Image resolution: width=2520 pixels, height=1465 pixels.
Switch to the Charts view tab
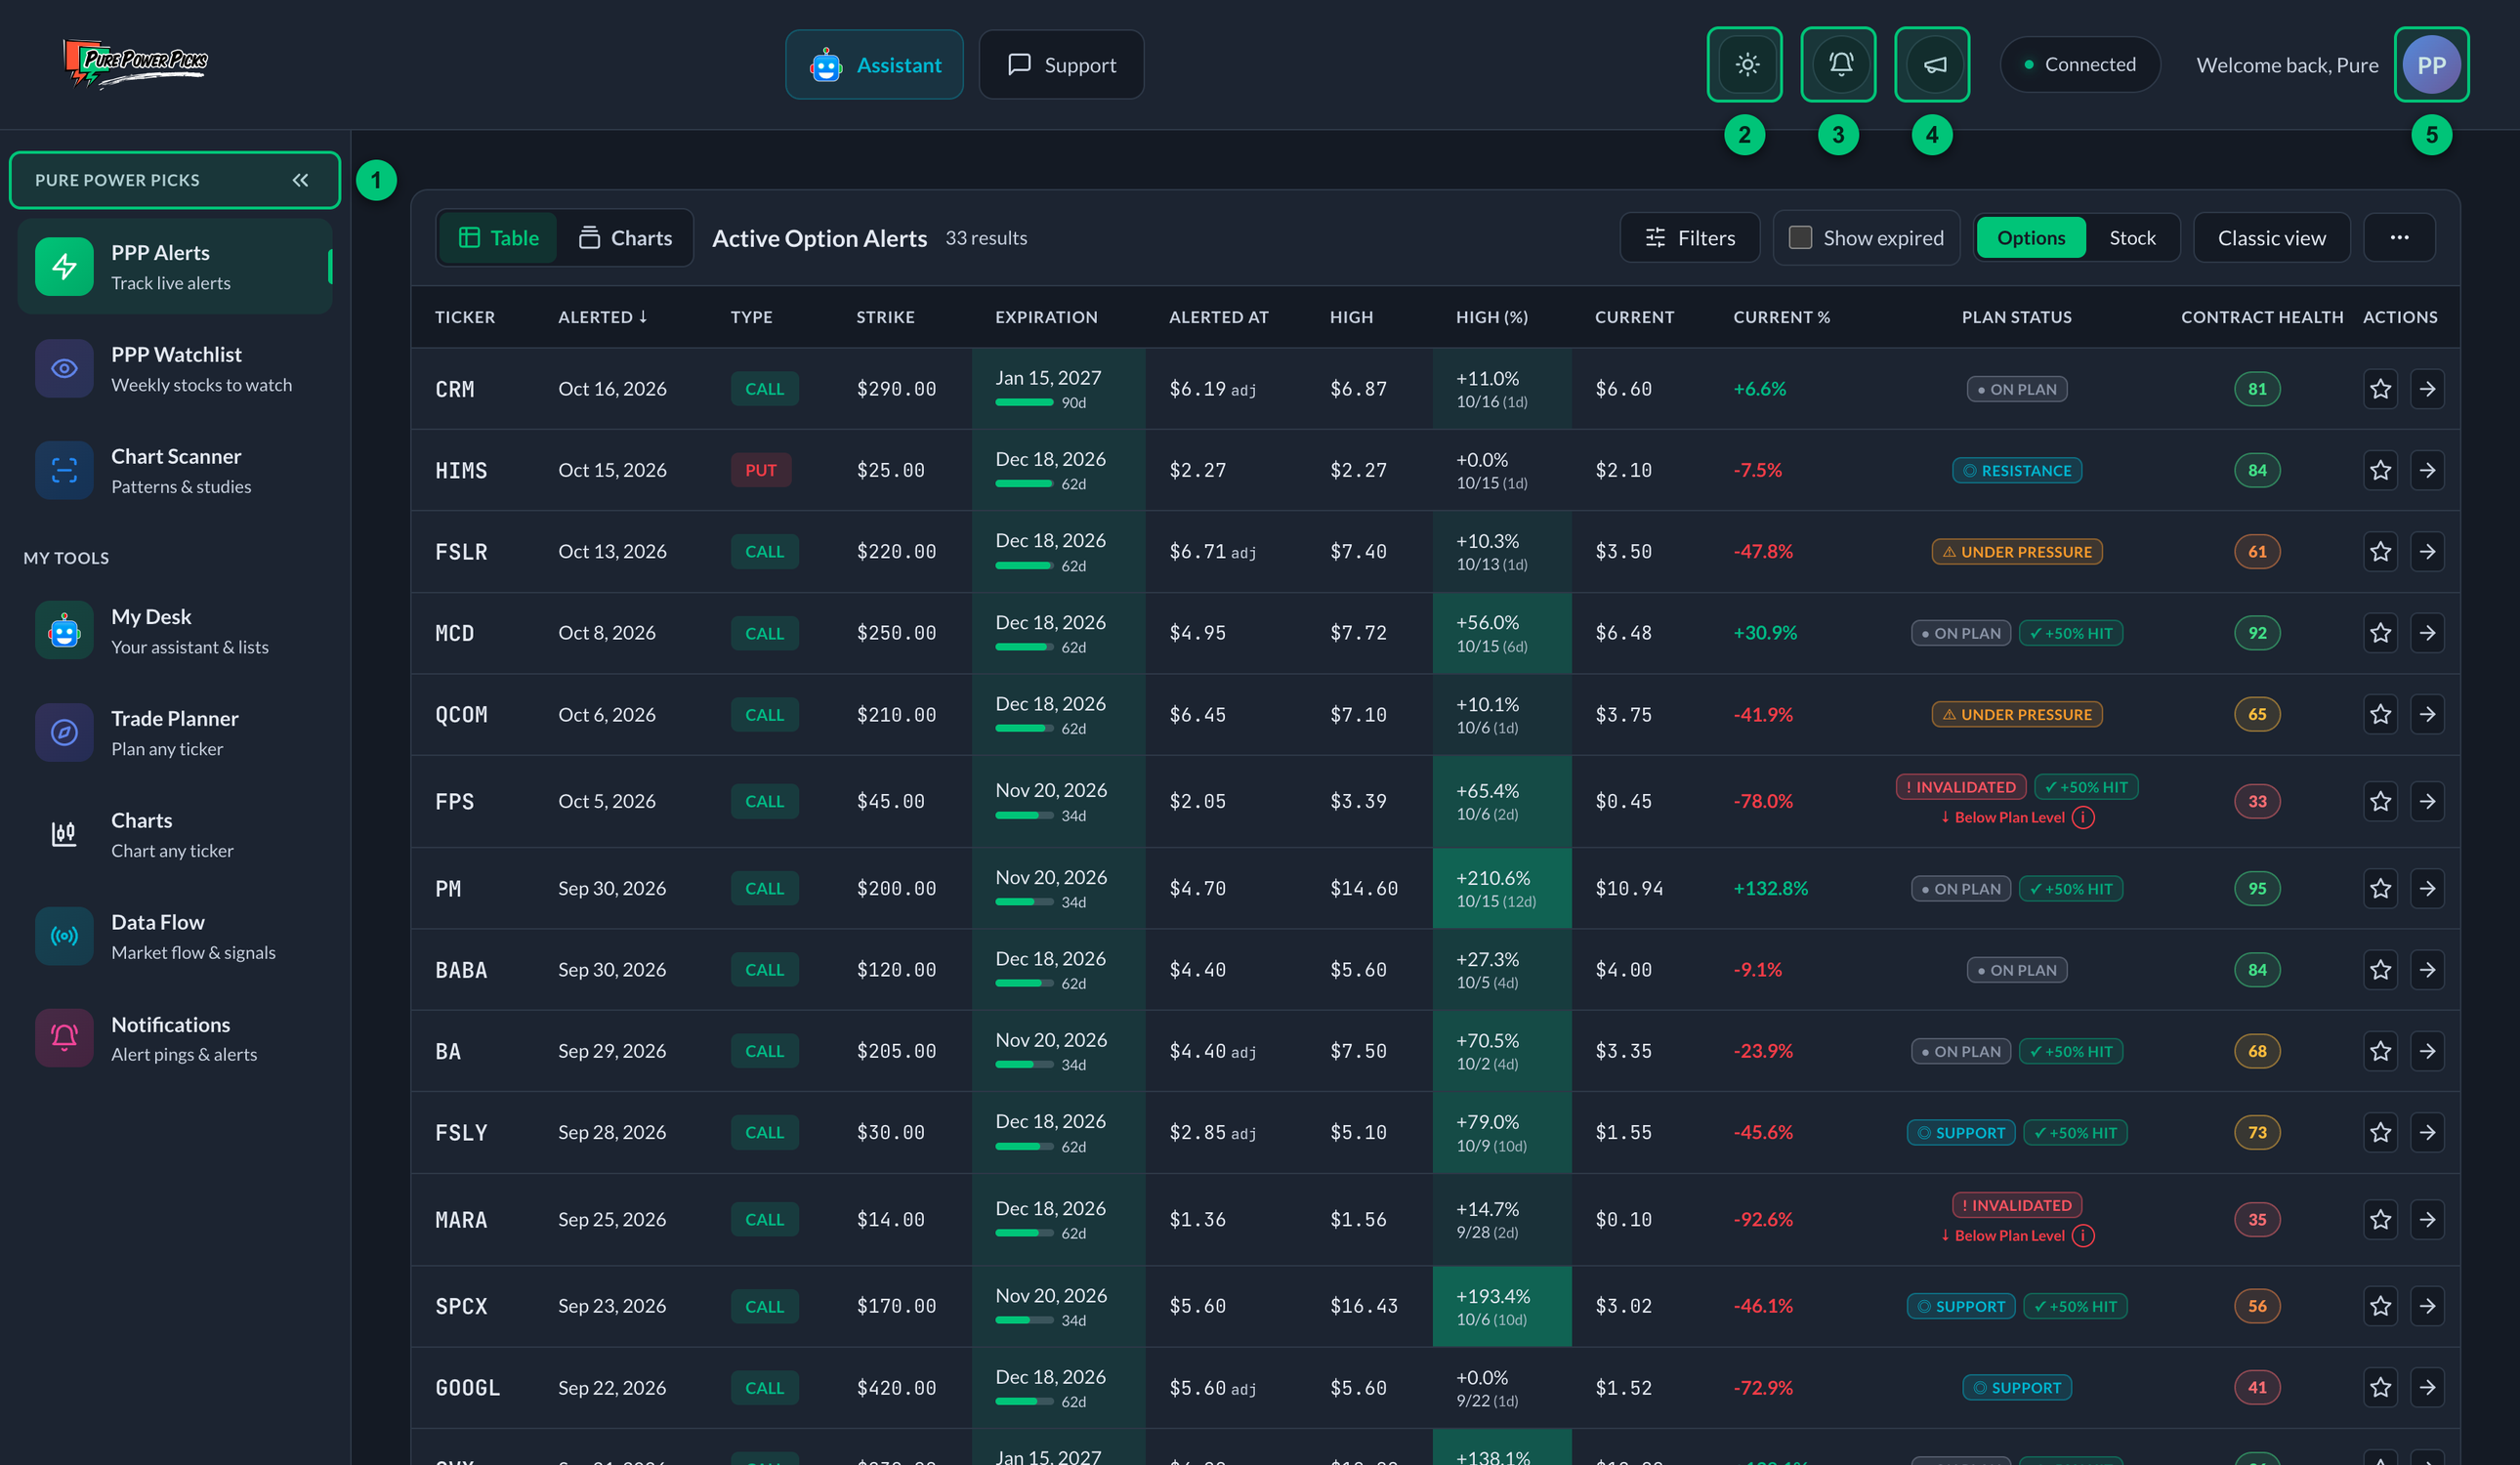point(625,238)
